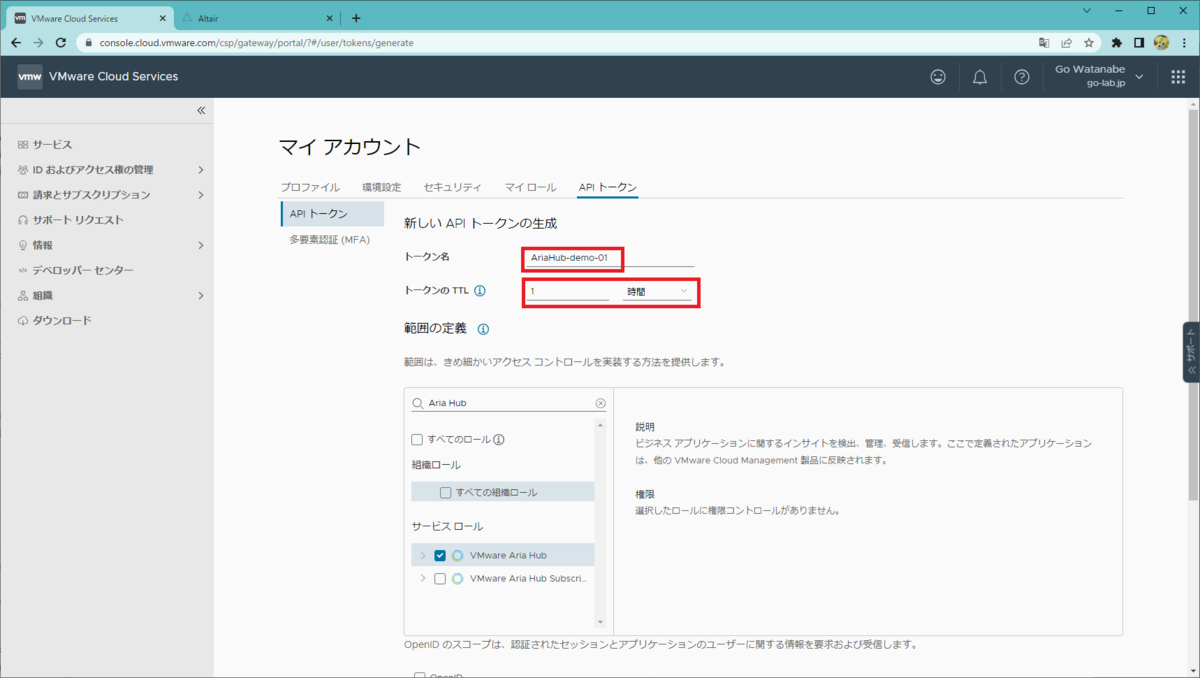Click the info icon next to トークンの TTL
This screenshot has width=1200, height=678.
pyautogui.click(x=479, y=291)
